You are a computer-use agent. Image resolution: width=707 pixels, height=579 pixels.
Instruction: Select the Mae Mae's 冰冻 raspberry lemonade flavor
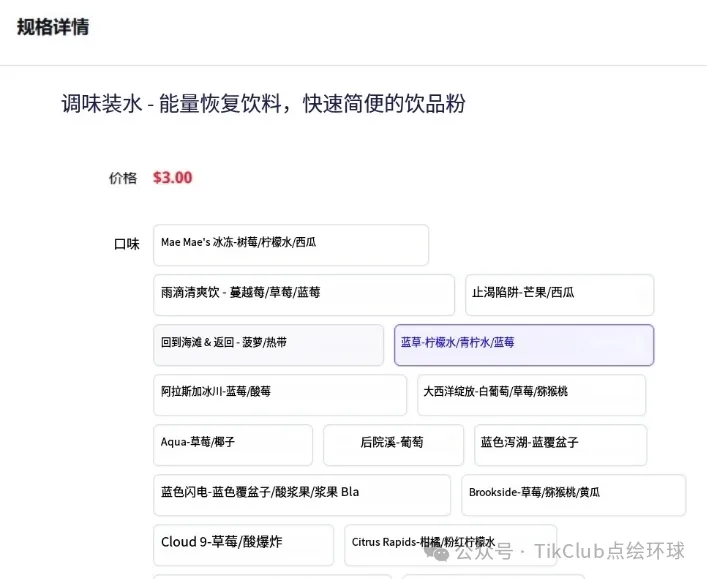tap(290, 244)
